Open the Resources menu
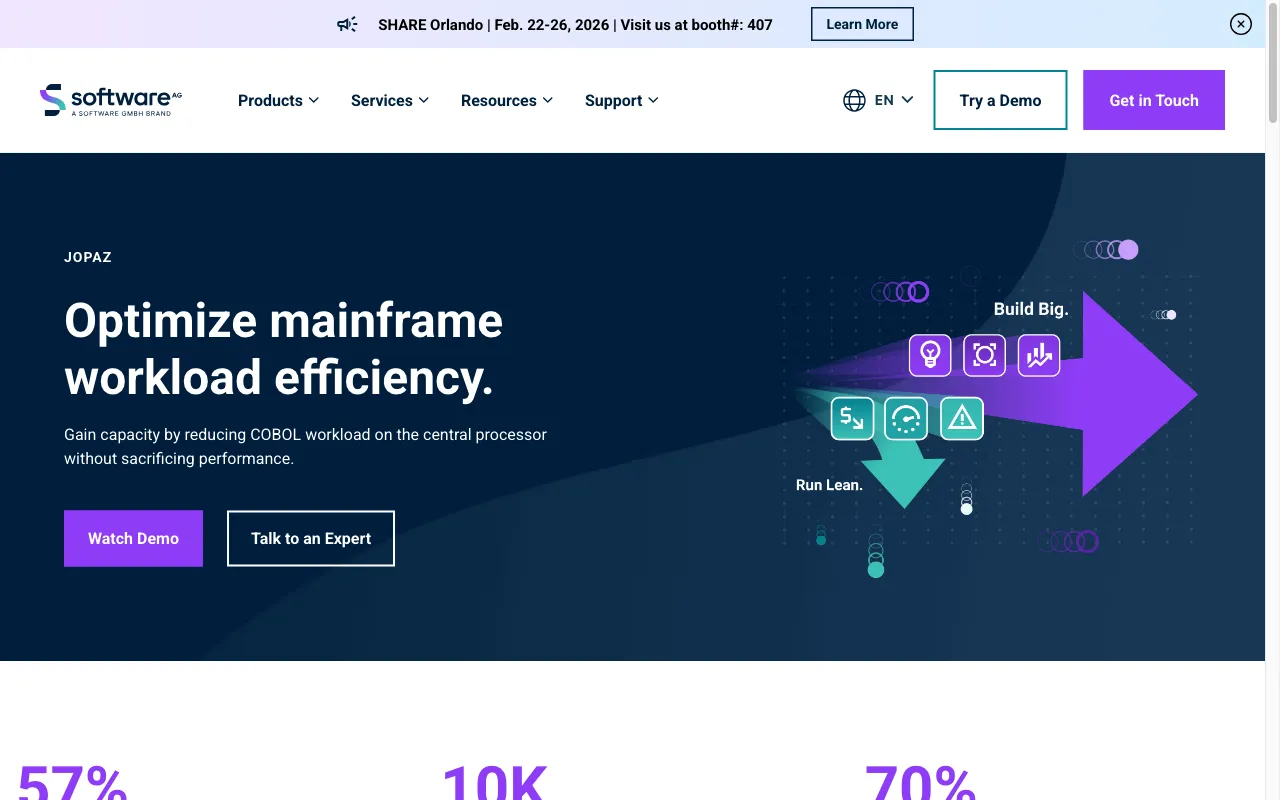 [507, 100]
